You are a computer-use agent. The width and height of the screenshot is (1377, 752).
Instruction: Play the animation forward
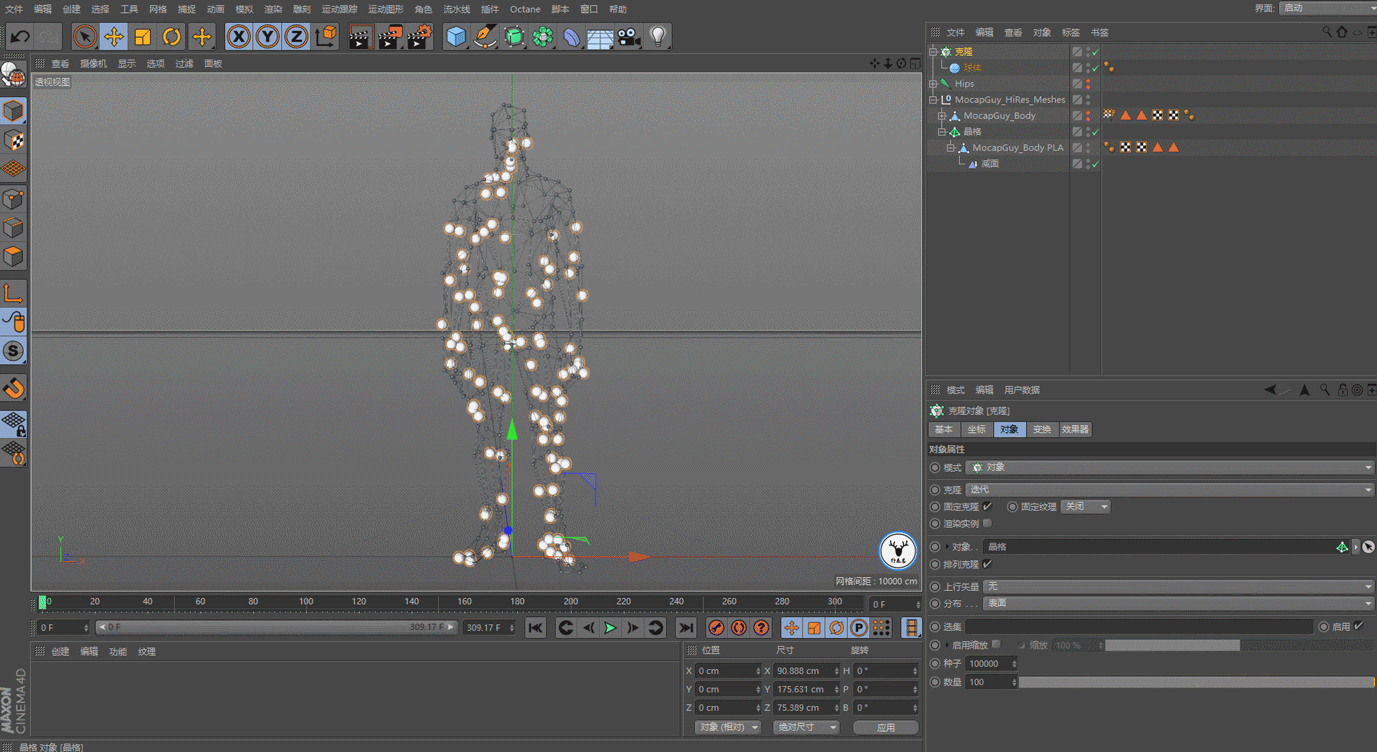point(610,628)
